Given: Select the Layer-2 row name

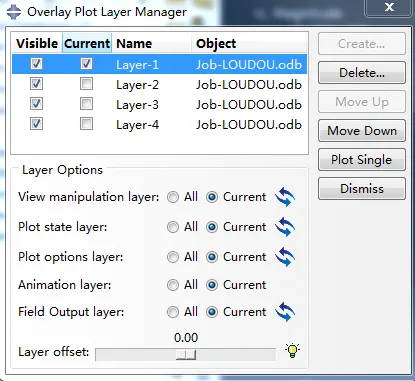Looking at the screenshot, I should coord(137,85).
